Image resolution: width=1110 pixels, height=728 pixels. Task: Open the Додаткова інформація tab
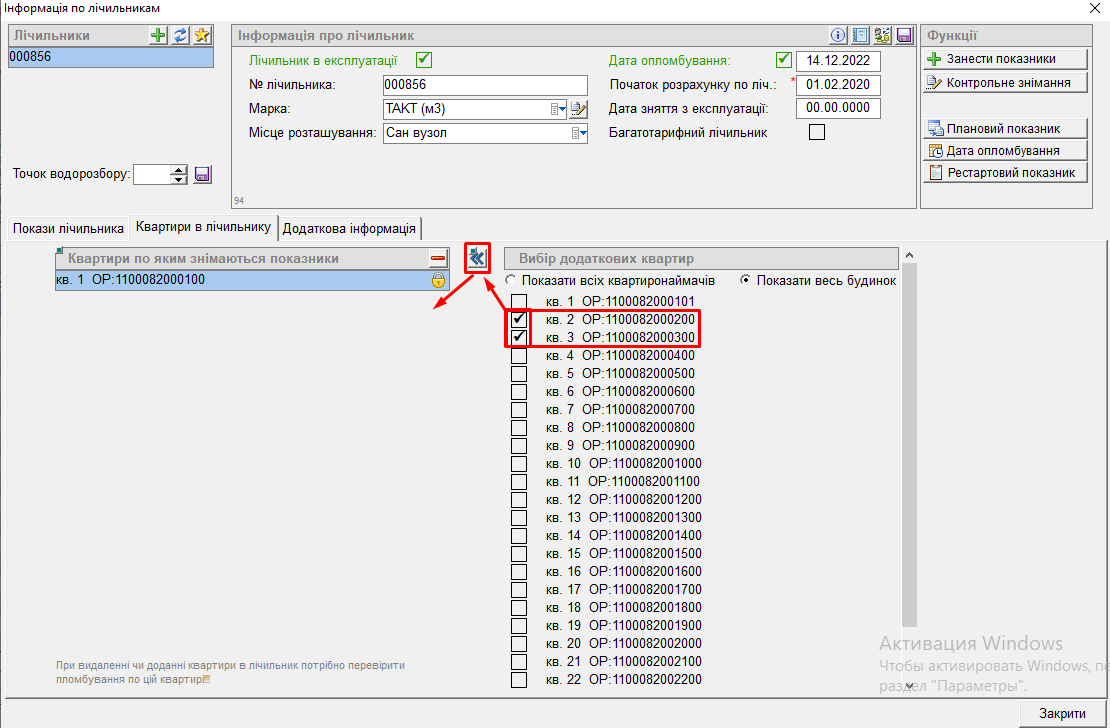(349, 228)
